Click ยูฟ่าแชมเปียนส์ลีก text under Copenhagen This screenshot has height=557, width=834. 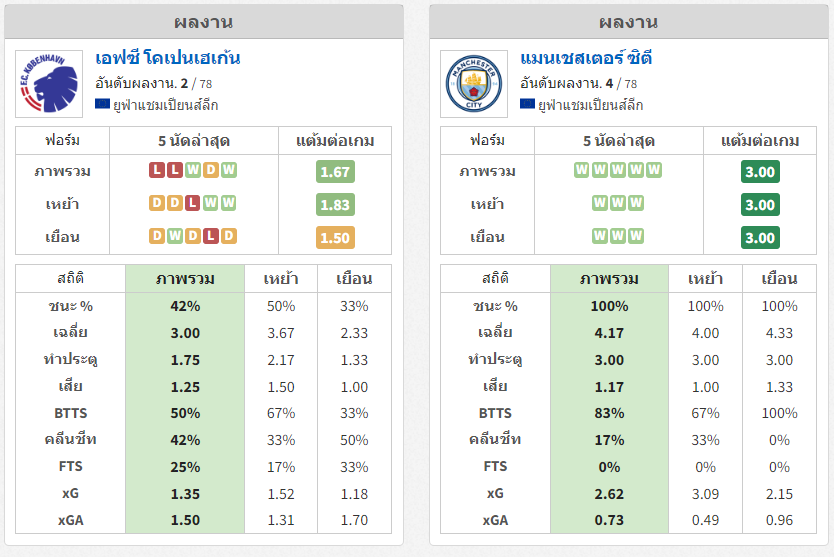[x=165, y=105]
